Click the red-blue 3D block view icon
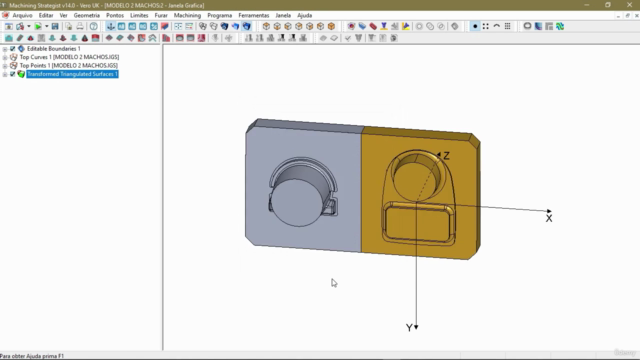This screenshot has height=360, width=640. tap(164, 27)
